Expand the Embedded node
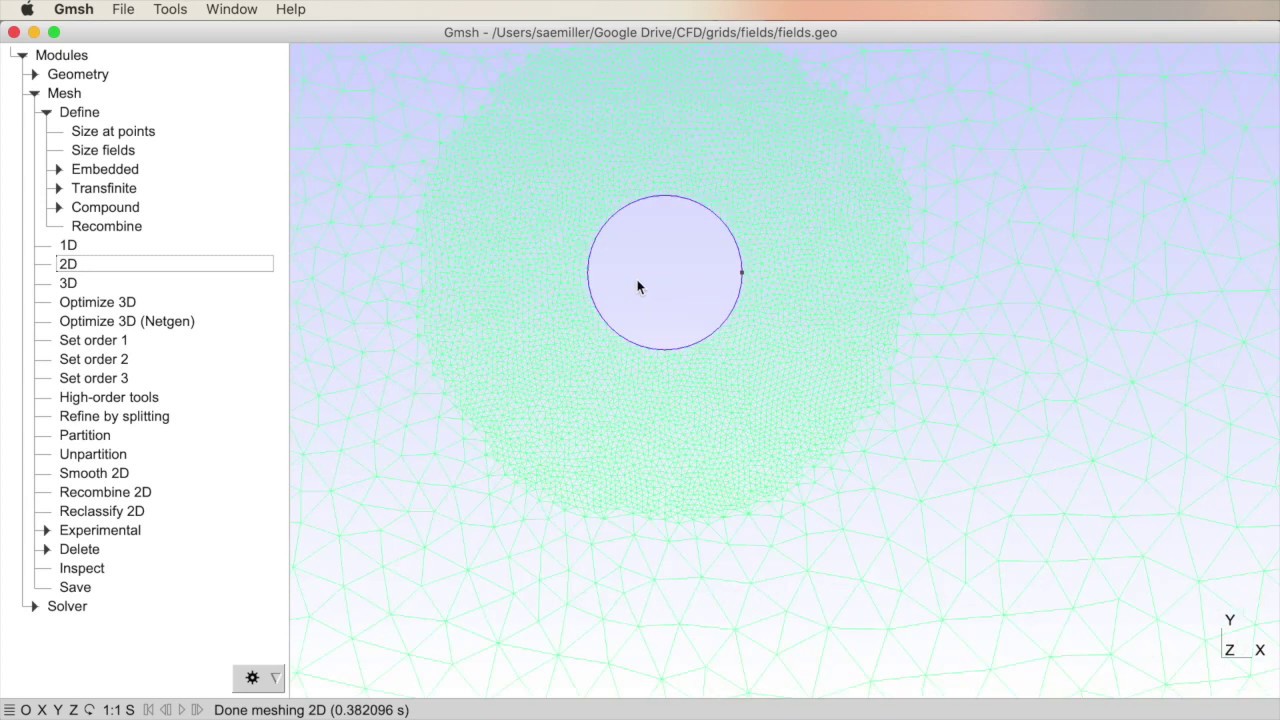1280x720 pixels. [x=58, y=169]
